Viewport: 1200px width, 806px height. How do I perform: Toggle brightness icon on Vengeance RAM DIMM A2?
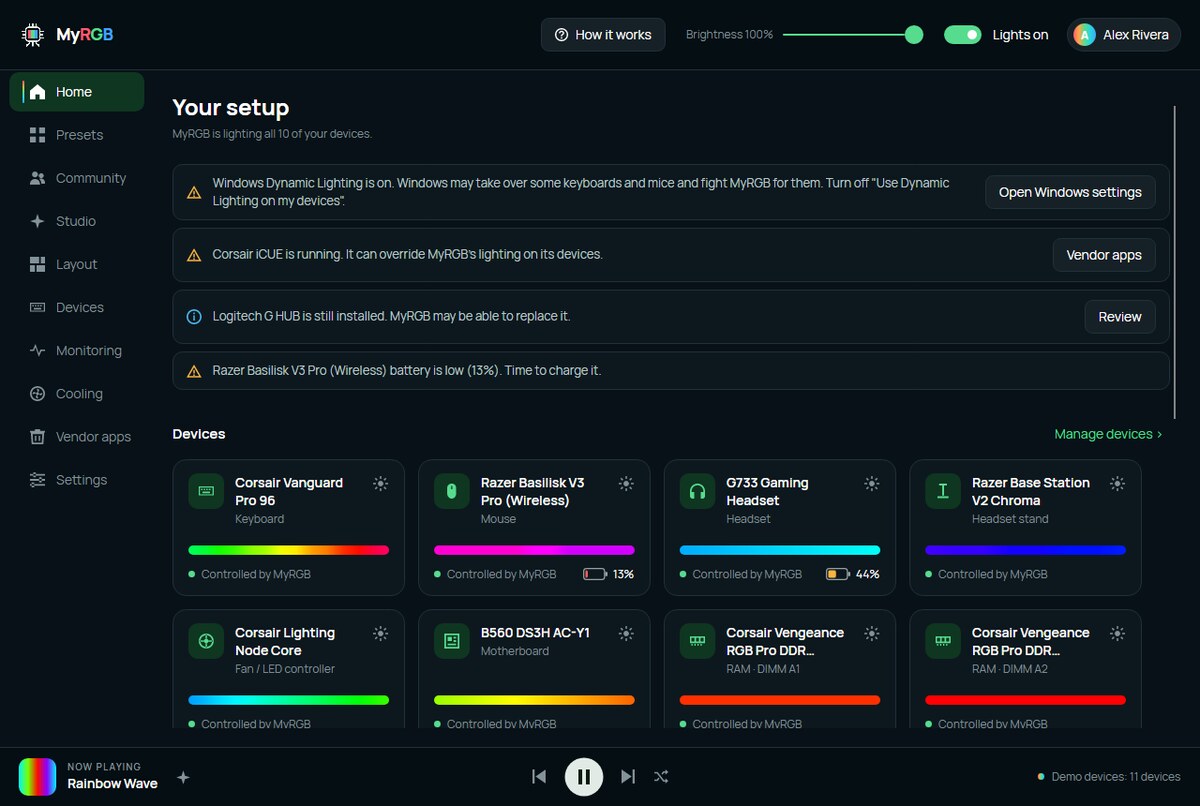pos(1117,633)
